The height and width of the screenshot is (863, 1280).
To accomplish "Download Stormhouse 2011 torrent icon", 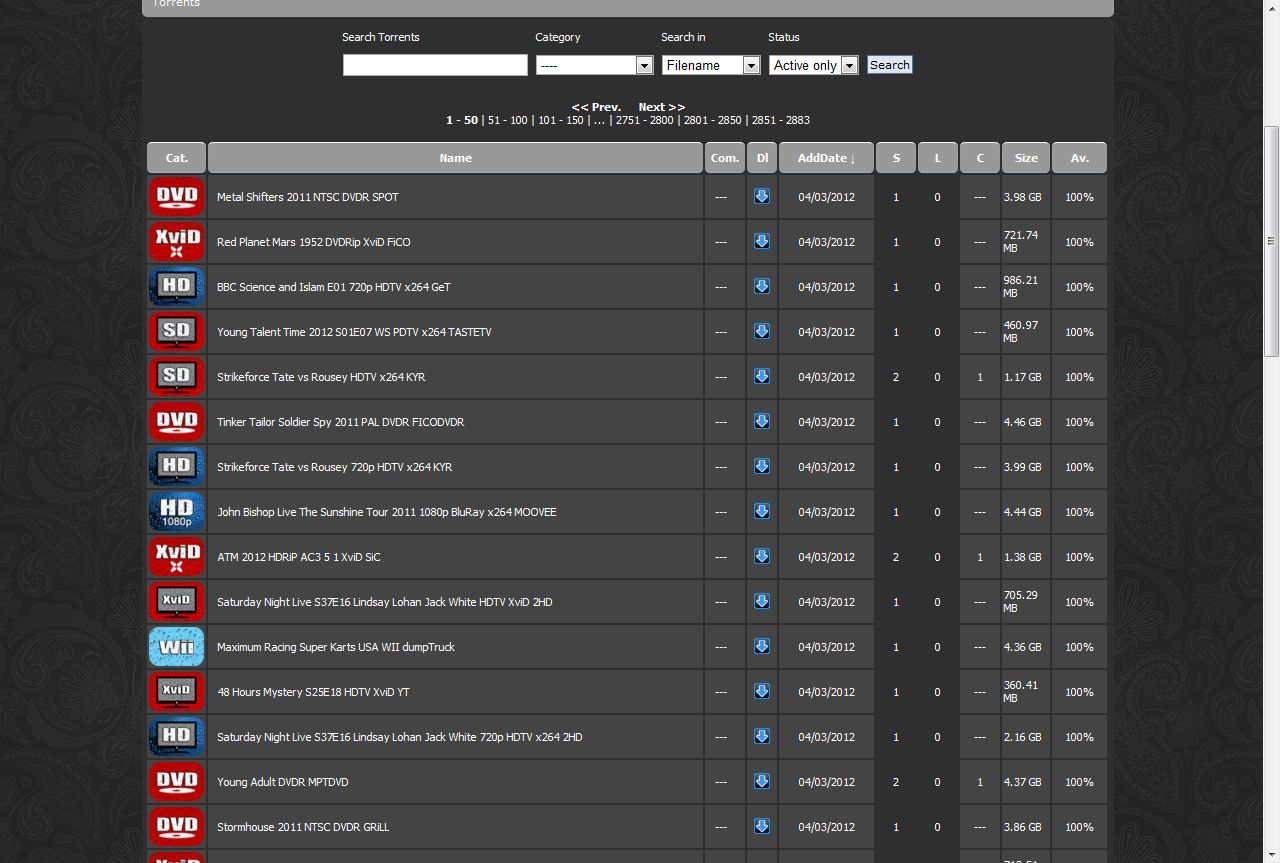I will tap(762, 826).
